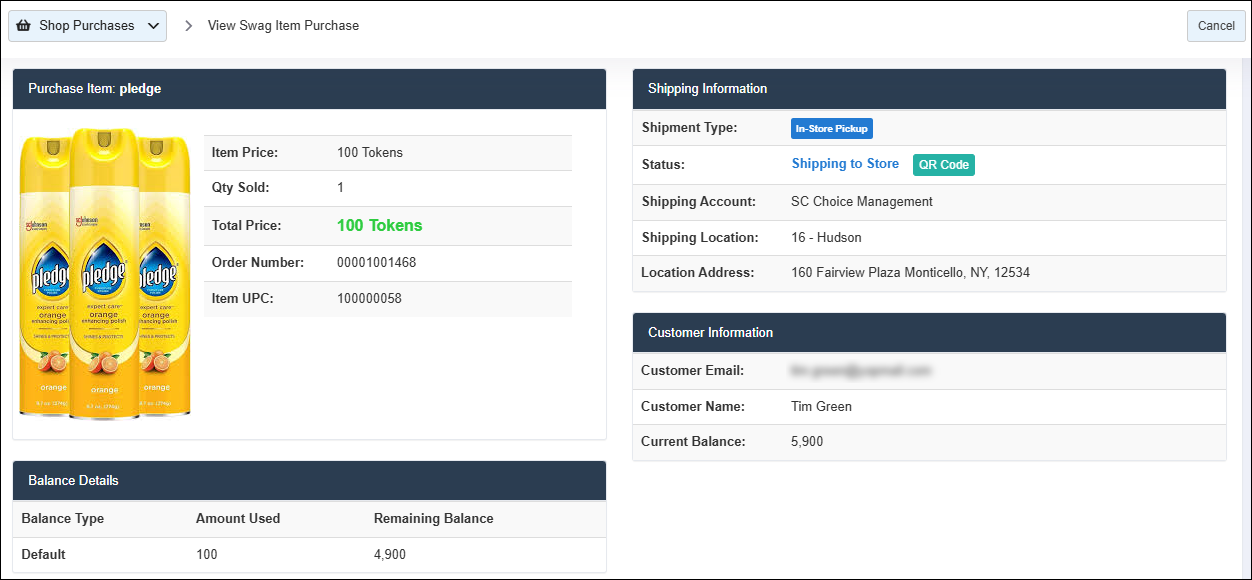Click the Cancel button

point(1216,26)
